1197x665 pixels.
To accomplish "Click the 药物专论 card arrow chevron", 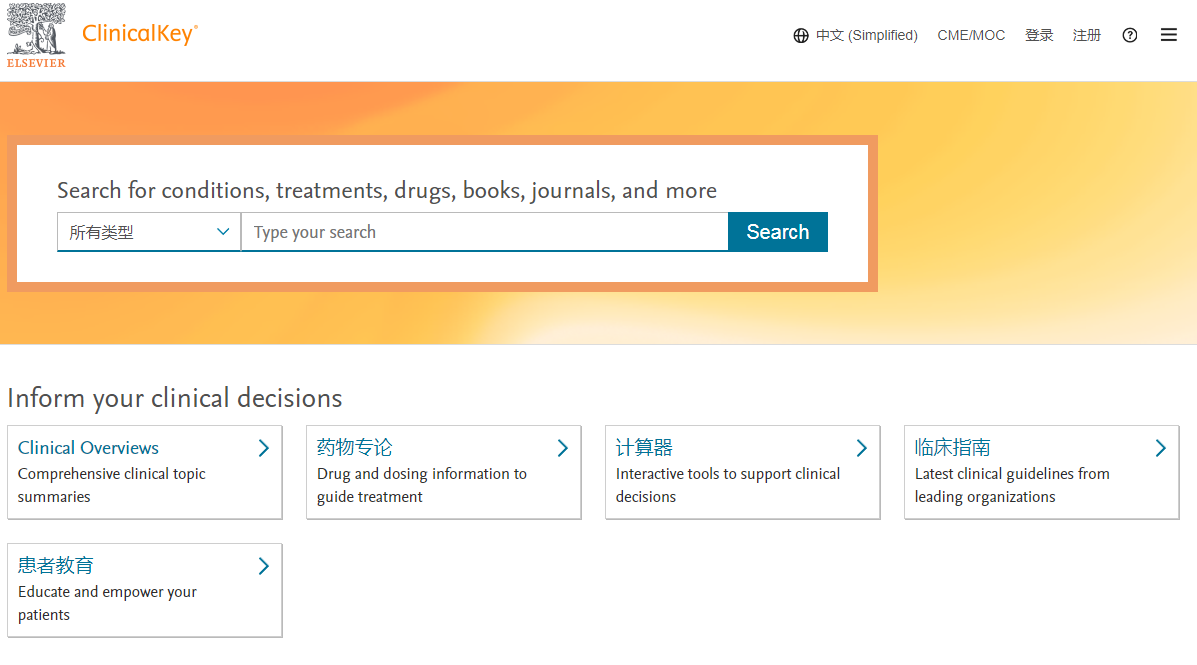I will [563, 448].
